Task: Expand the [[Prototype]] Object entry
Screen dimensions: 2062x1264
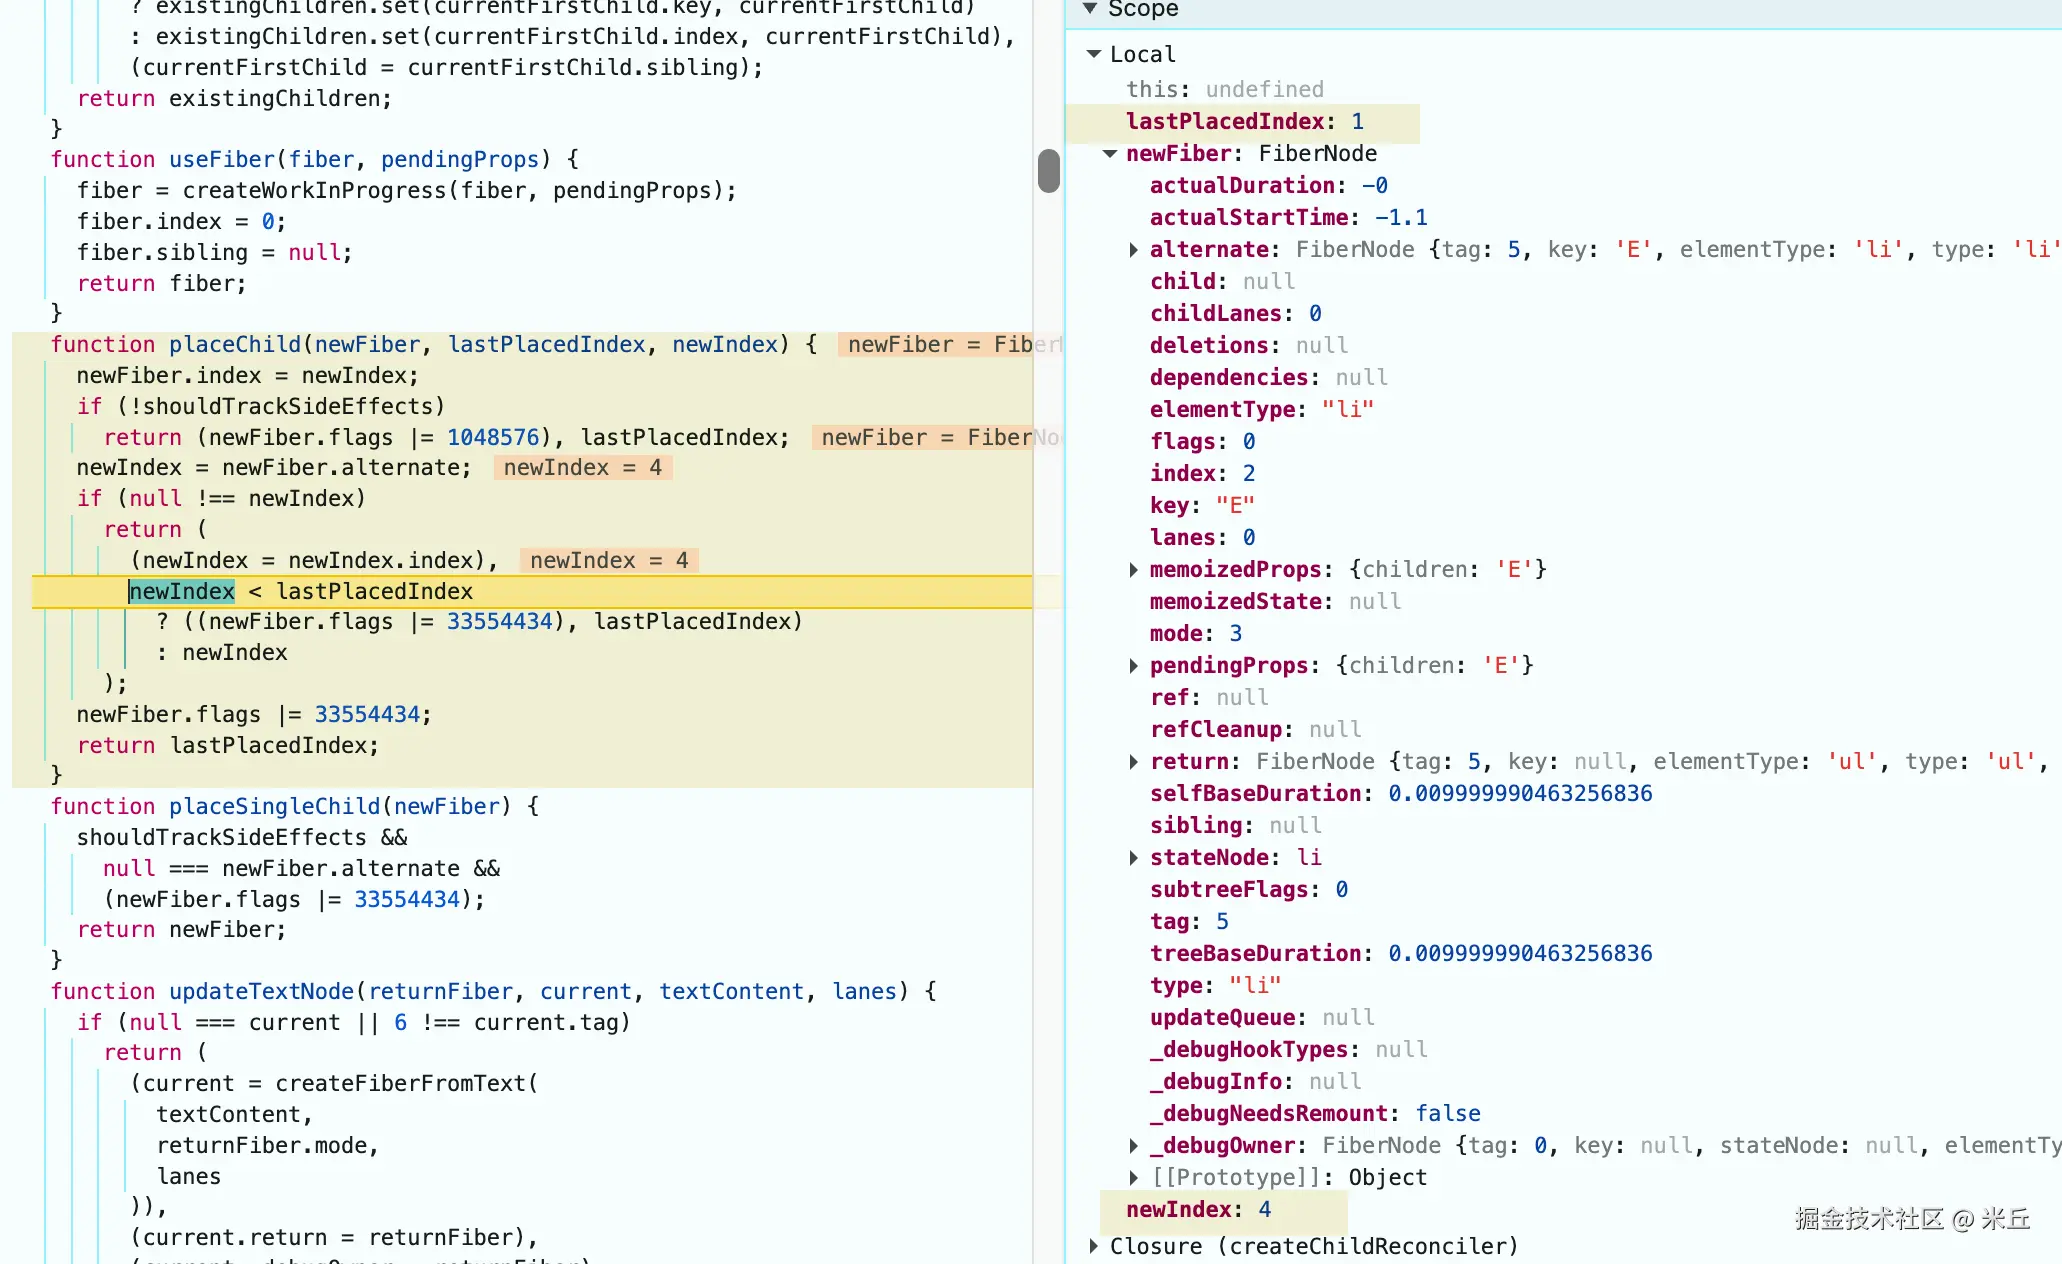Action: (1133, 1178)
